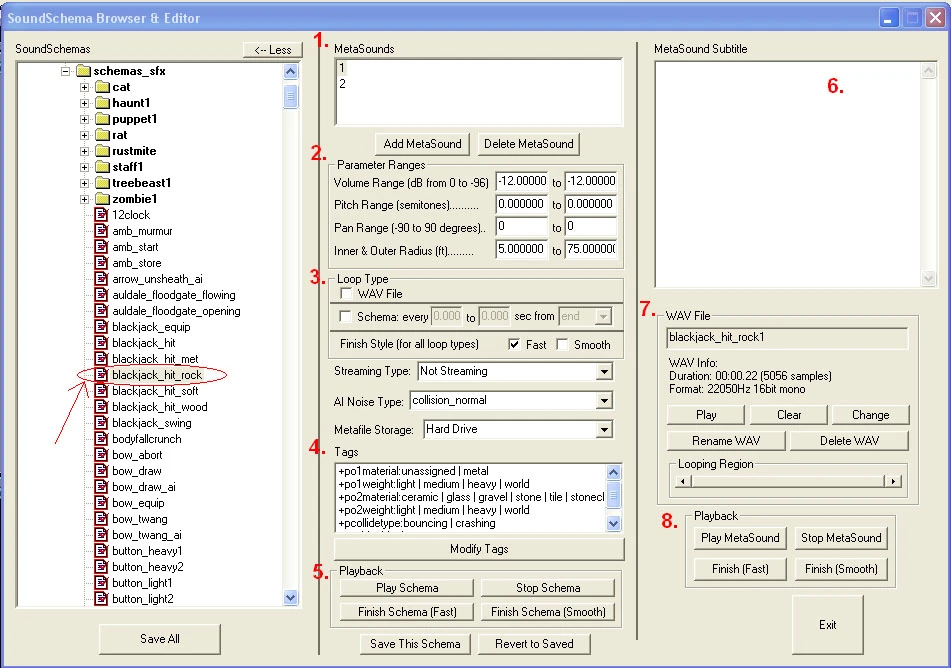Viewport: 951px width, 668px height.
Task: Click the arrow_unsheath_ai schema icon
Action: click(101, 278)
